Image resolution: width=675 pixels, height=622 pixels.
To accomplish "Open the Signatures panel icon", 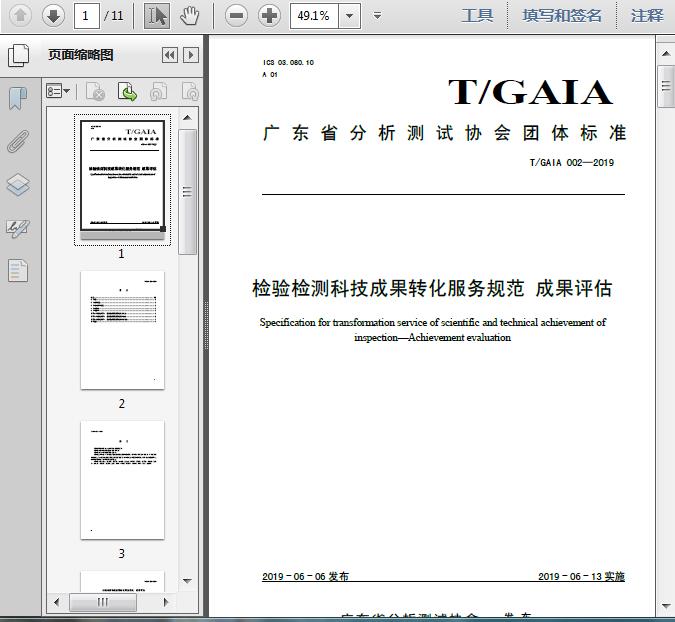I will (18, 228).
